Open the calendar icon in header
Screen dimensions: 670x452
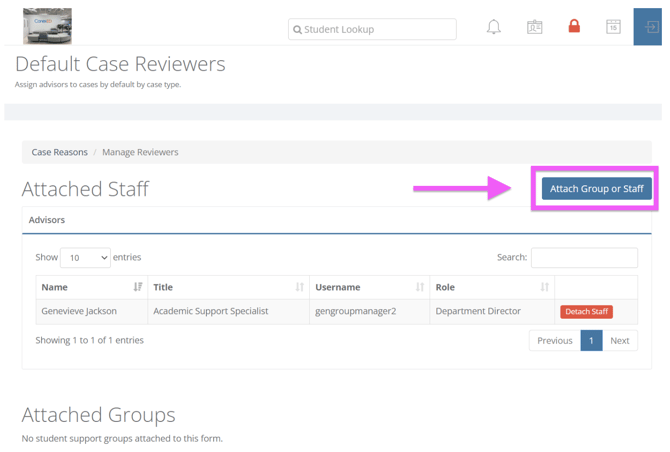click(x=613, y=27)
